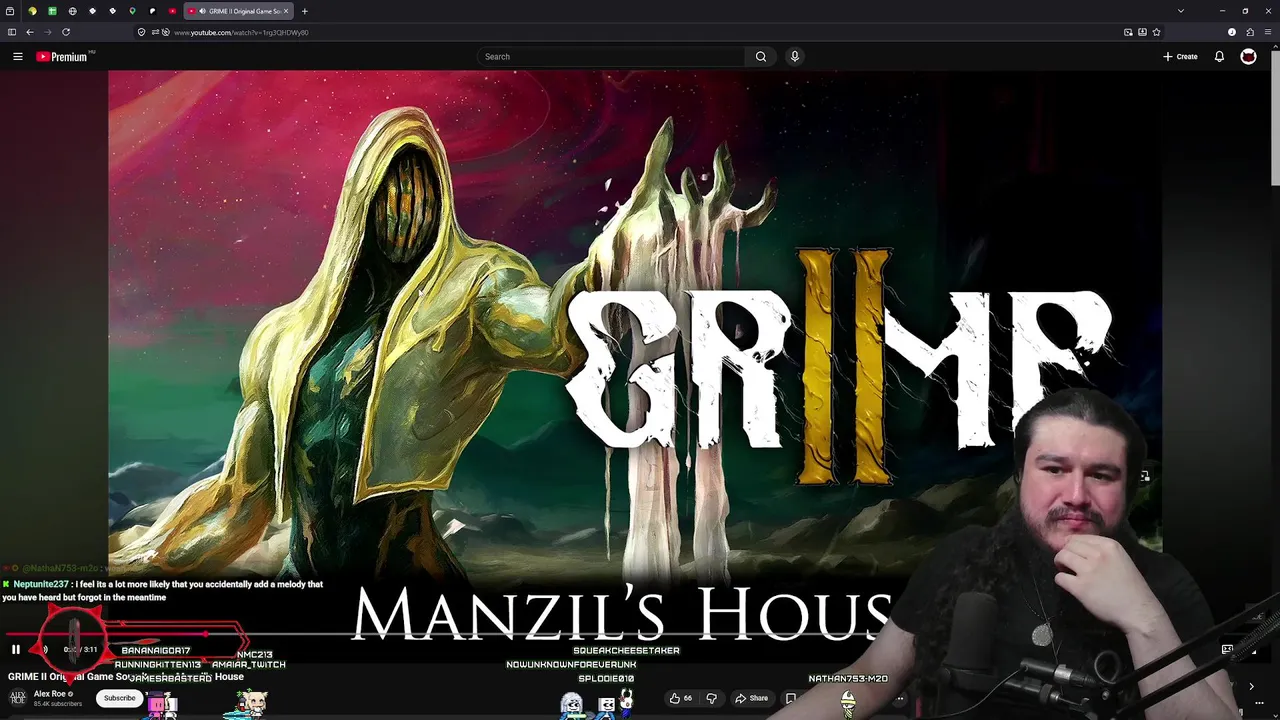Click the Create button
Viewport: 1280px width, 720px height.
1180,57
